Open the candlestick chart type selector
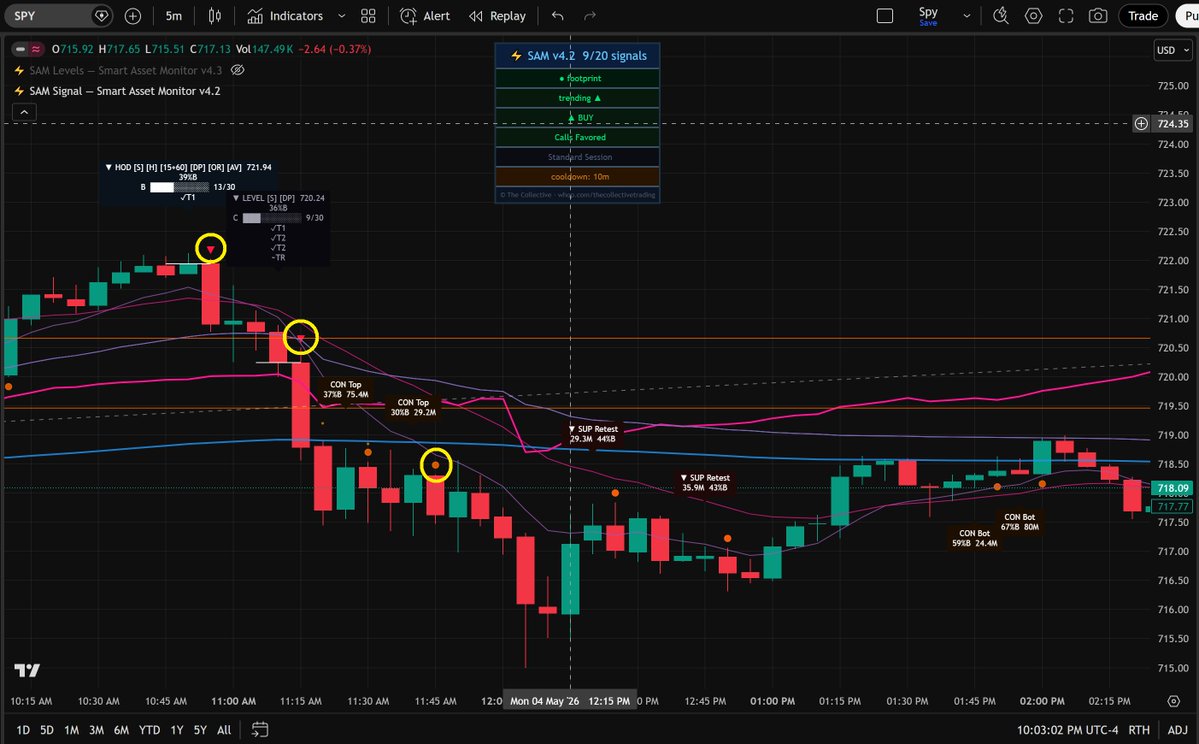The image size is (1199, 744). click(x=215, y=15)
